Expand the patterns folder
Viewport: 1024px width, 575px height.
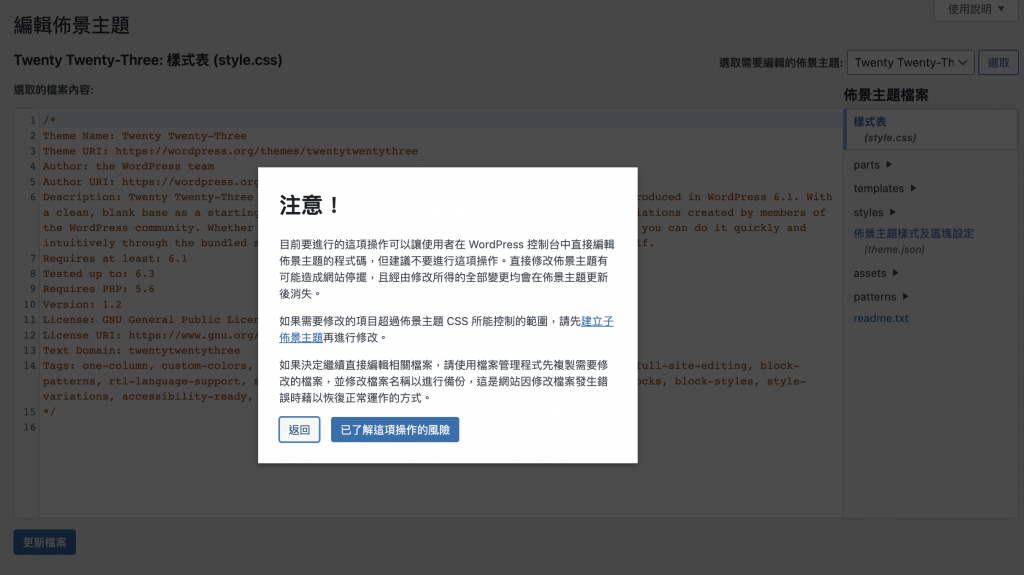[x=881, y=297]
